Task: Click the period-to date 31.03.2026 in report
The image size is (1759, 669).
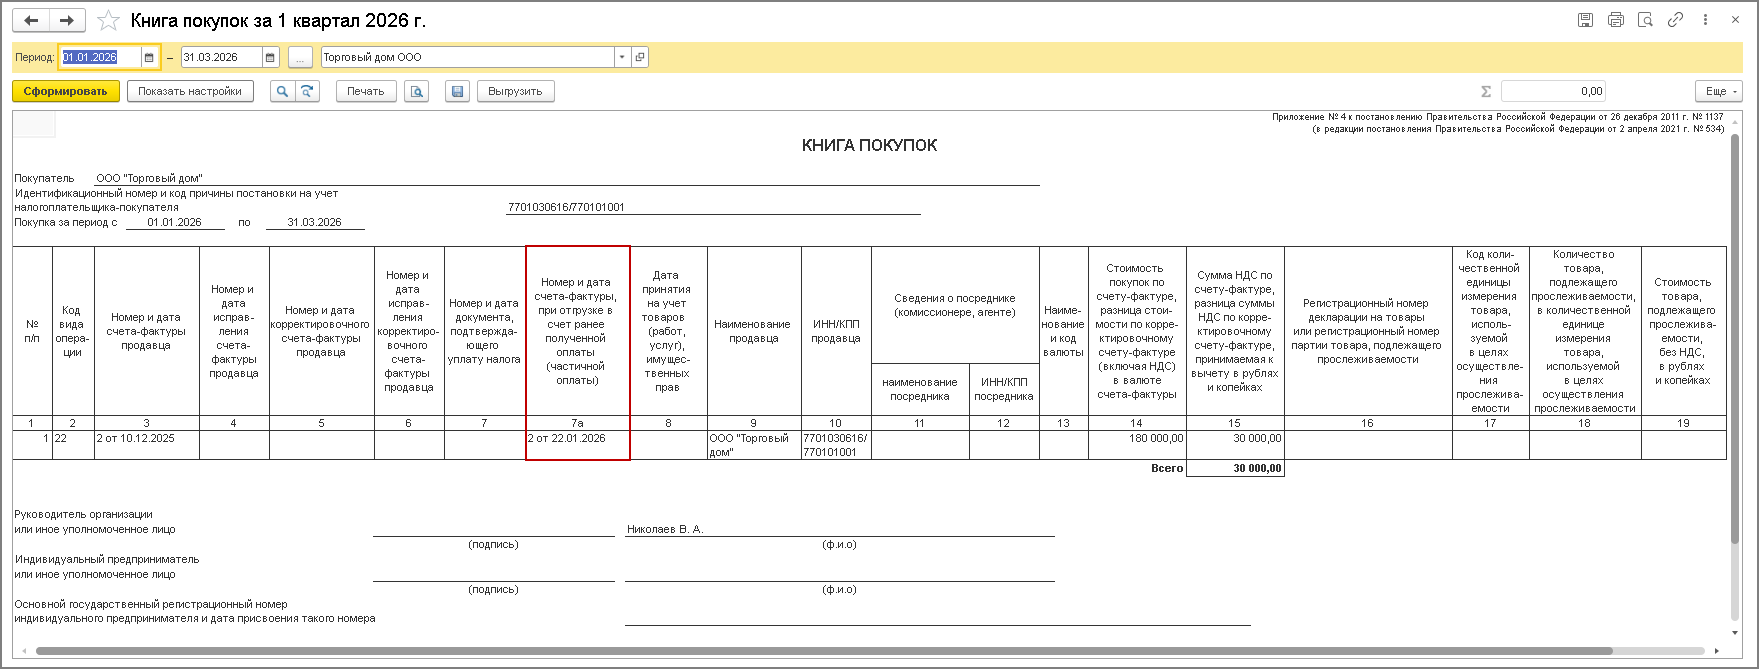Action: [315, 222]
